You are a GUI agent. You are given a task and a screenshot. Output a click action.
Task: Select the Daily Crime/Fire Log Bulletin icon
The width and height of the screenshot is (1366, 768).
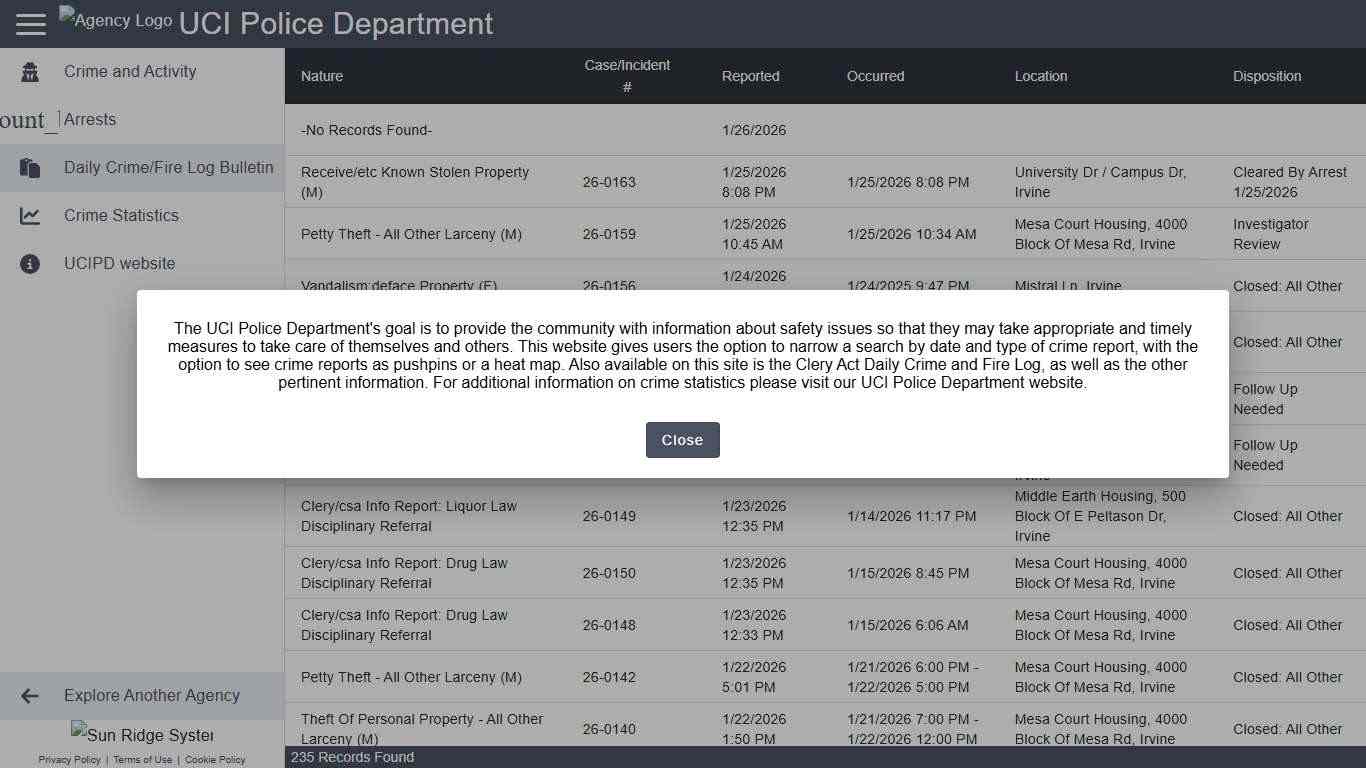pyautogui.click(x=29, y=167)
